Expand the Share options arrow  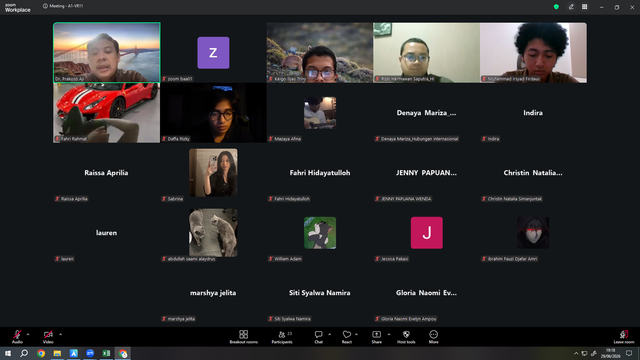tap(389, 334)
